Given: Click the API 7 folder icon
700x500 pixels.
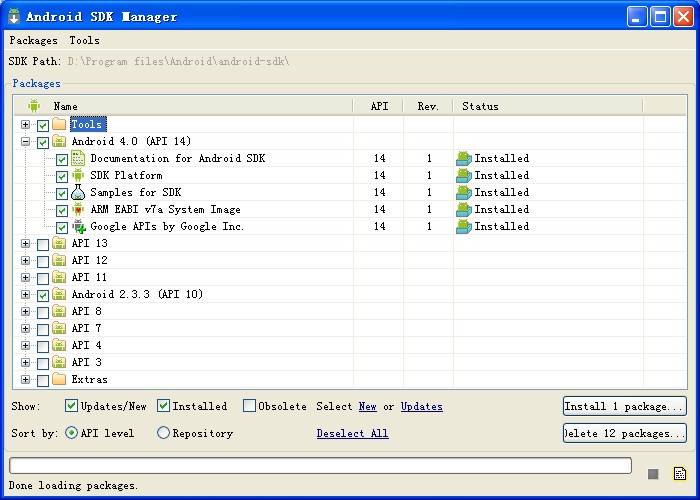Looking at the screenshot, I should tap(59, 328).
